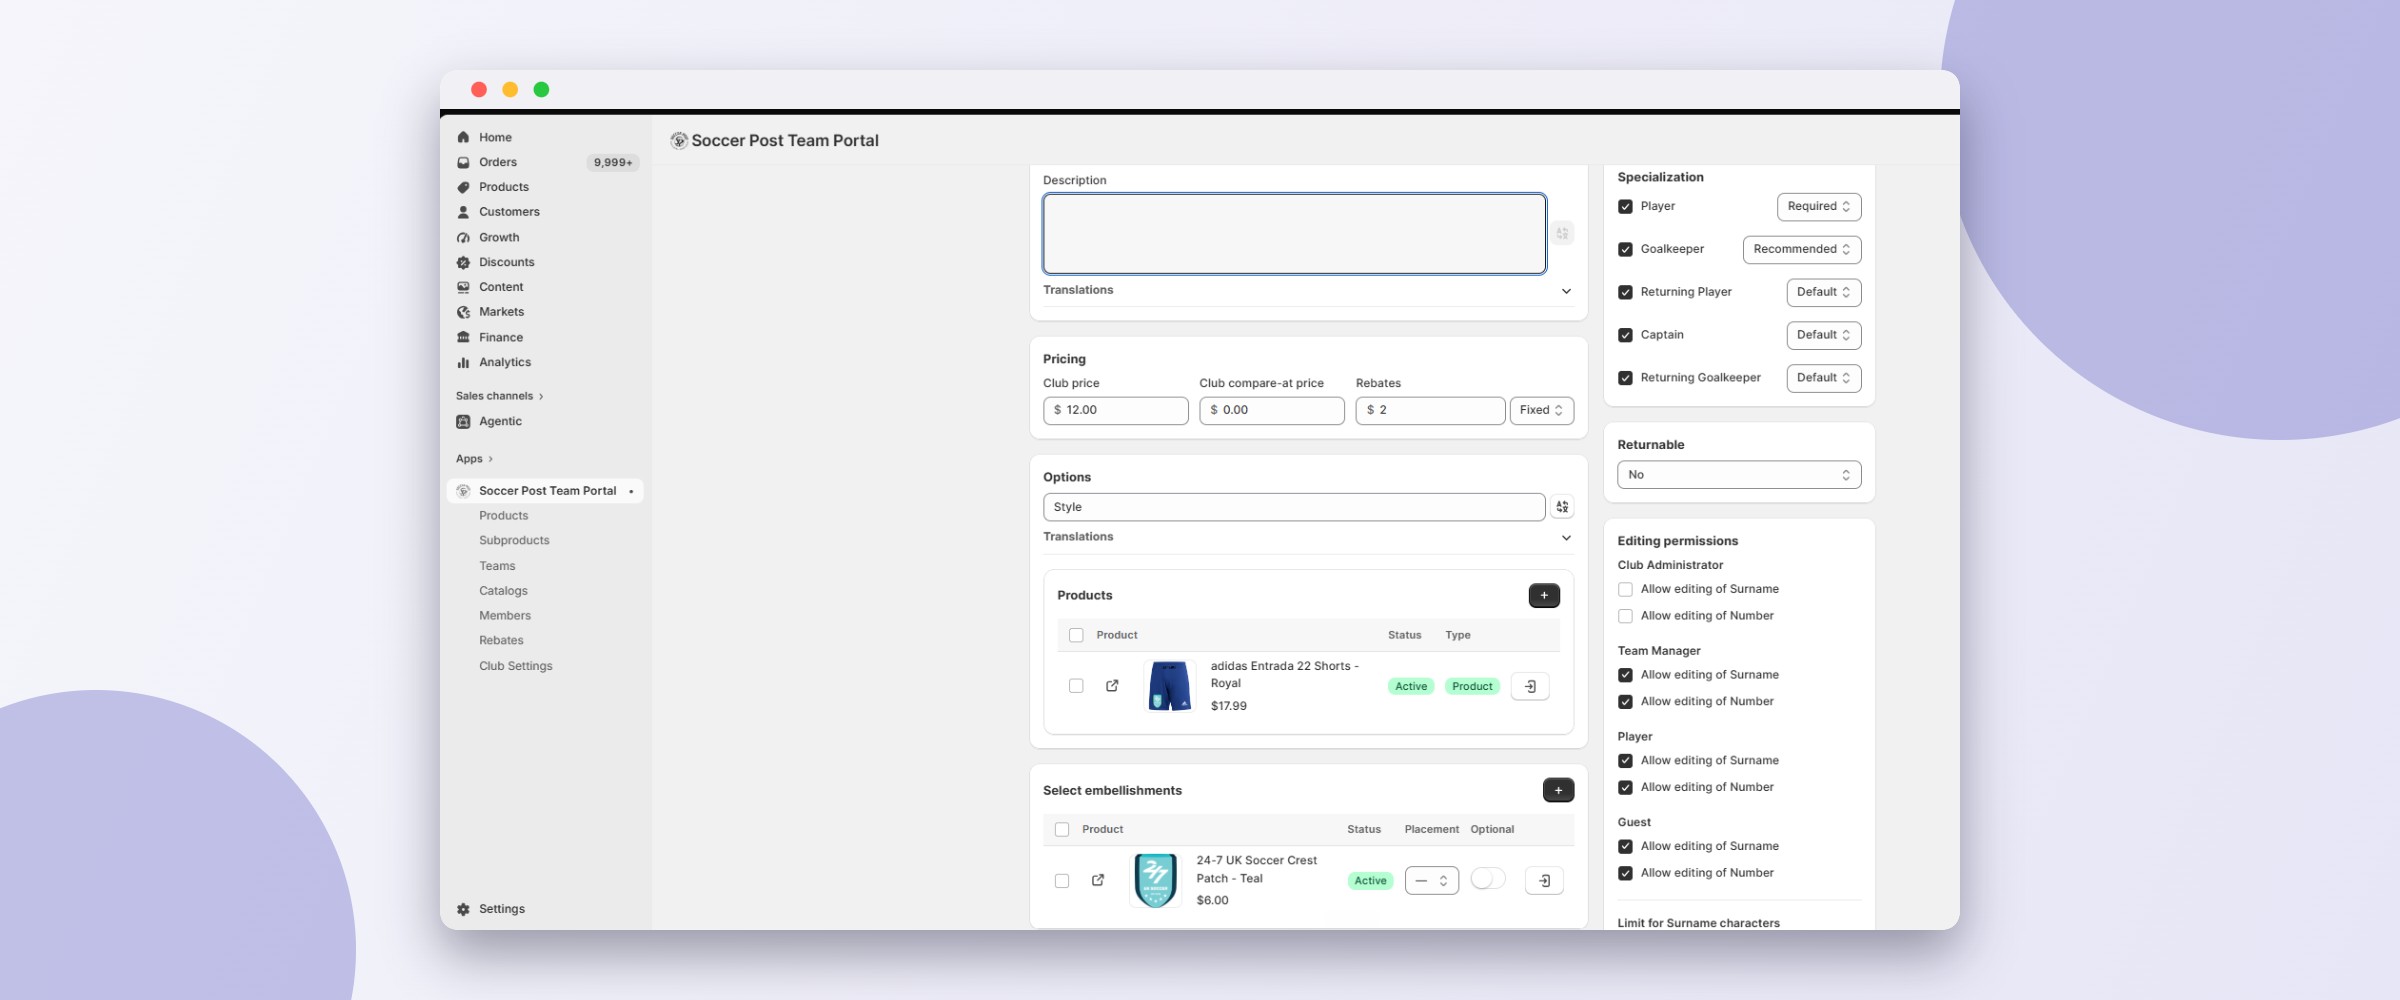This screenshot has width=2400, height=1000.
Task: Open the Placement dropdown for Crest Patch
Action: click(x=1431, y=881)
